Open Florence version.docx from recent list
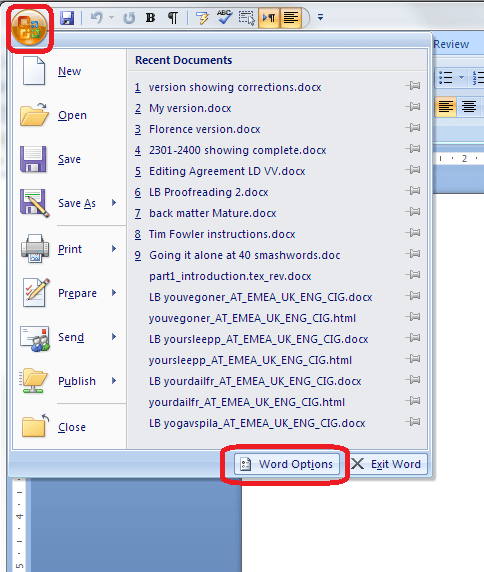Screen dimensions: 484x572 pyautogui.click(x=205, y=130)
